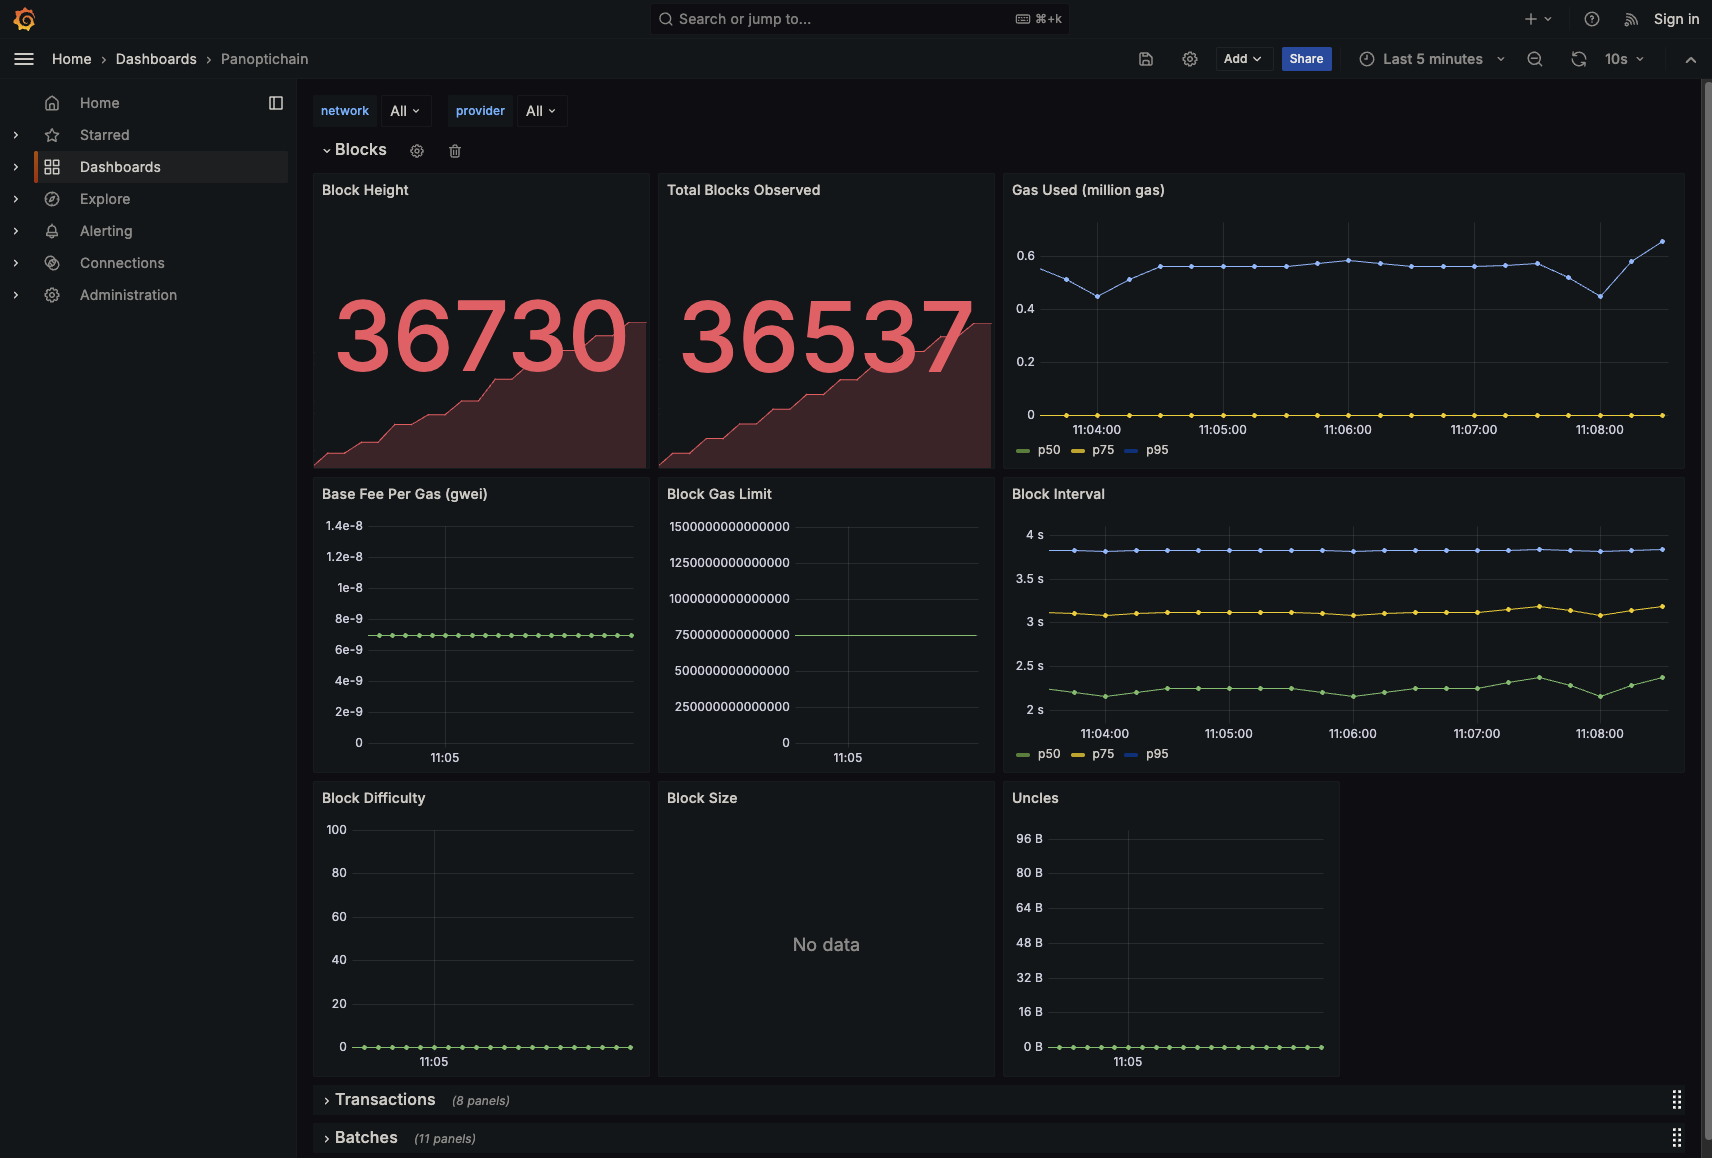Click the Alerting bell icon

[x=52, y=231]
